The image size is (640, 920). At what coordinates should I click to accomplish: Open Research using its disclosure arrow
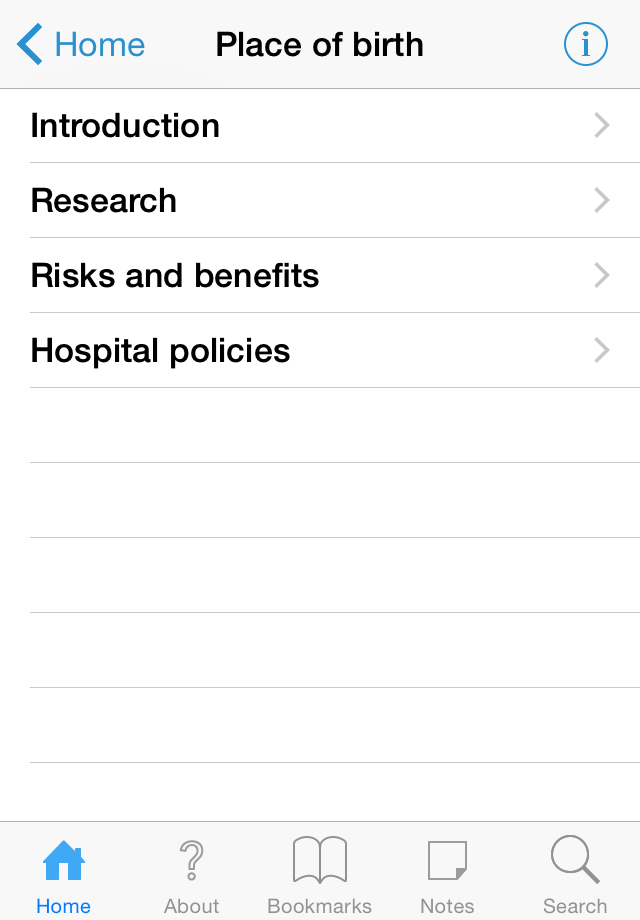pos(600,200)
